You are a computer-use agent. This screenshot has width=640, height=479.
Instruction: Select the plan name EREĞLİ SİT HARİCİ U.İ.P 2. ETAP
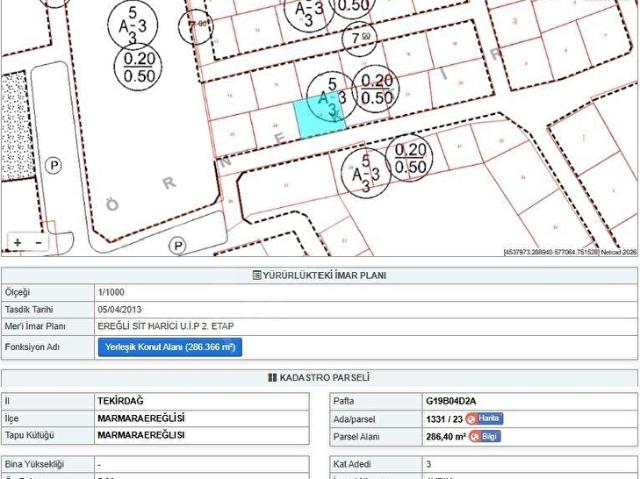pyautogui.click(x=166, y=326)
